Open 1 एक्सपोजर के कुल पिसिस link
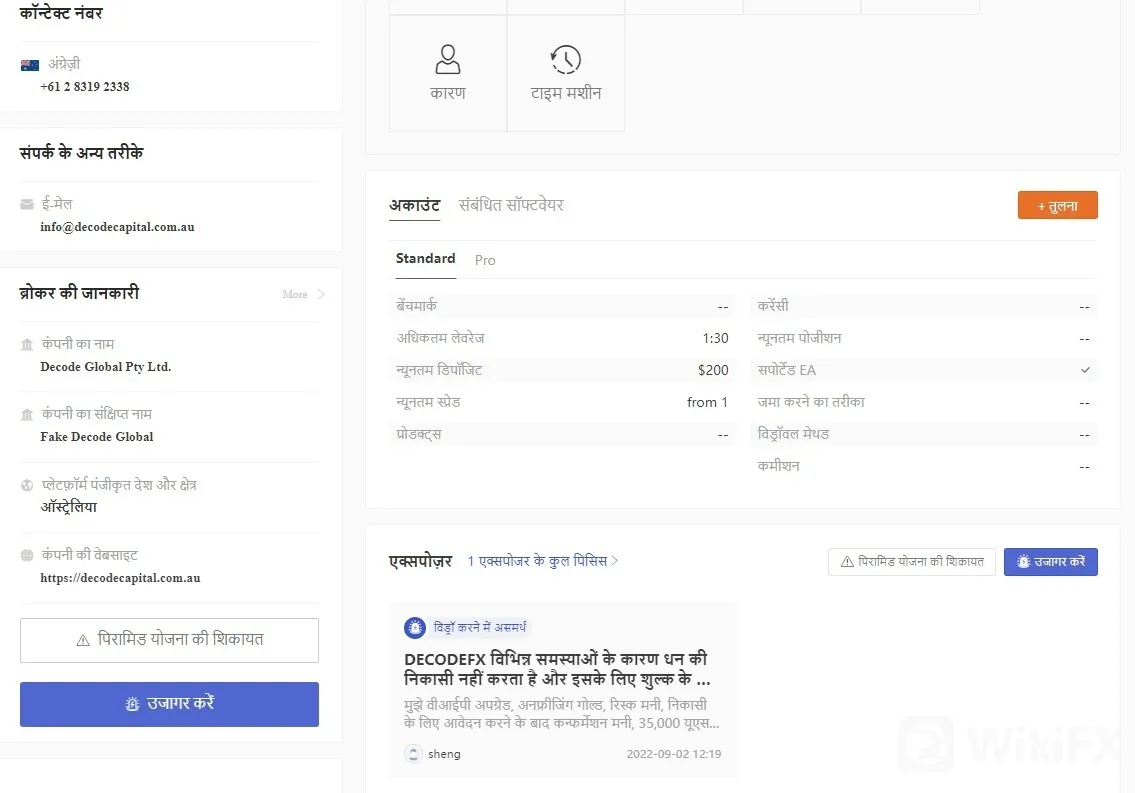 pyautogui.click(x=543, y=561)
